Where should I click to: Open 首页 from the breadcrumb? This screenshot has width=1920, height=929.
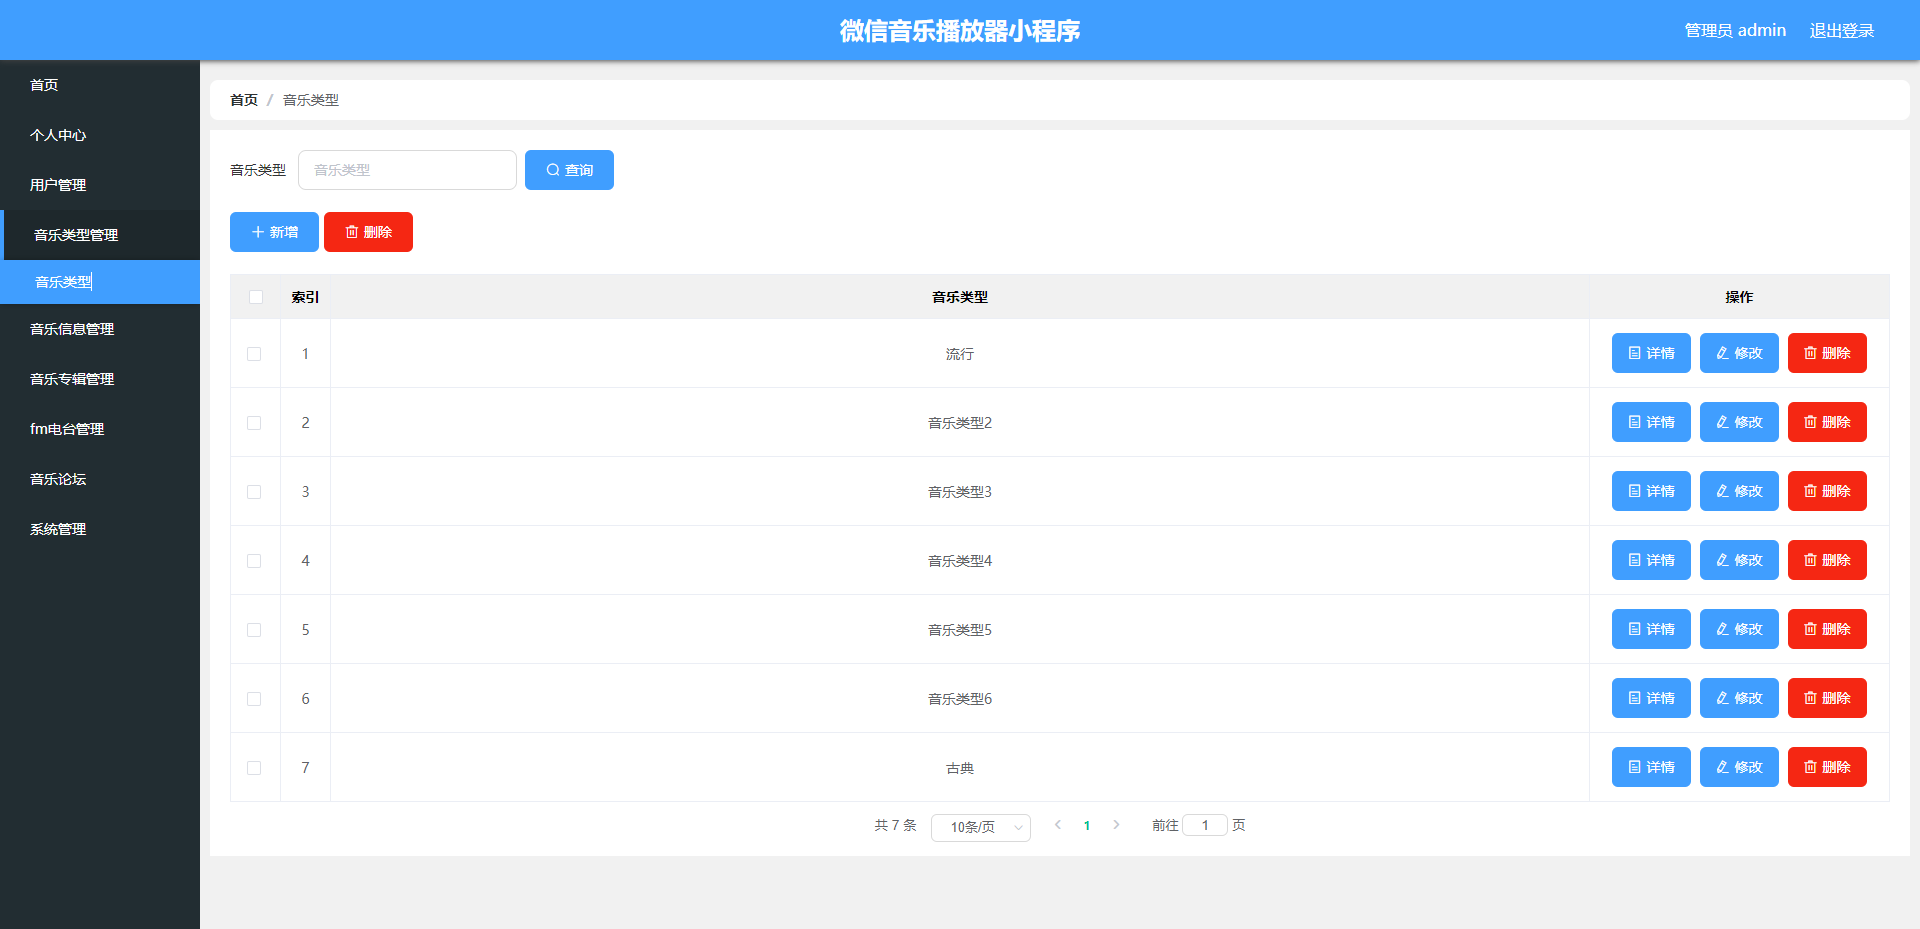(x=243, y=100)
